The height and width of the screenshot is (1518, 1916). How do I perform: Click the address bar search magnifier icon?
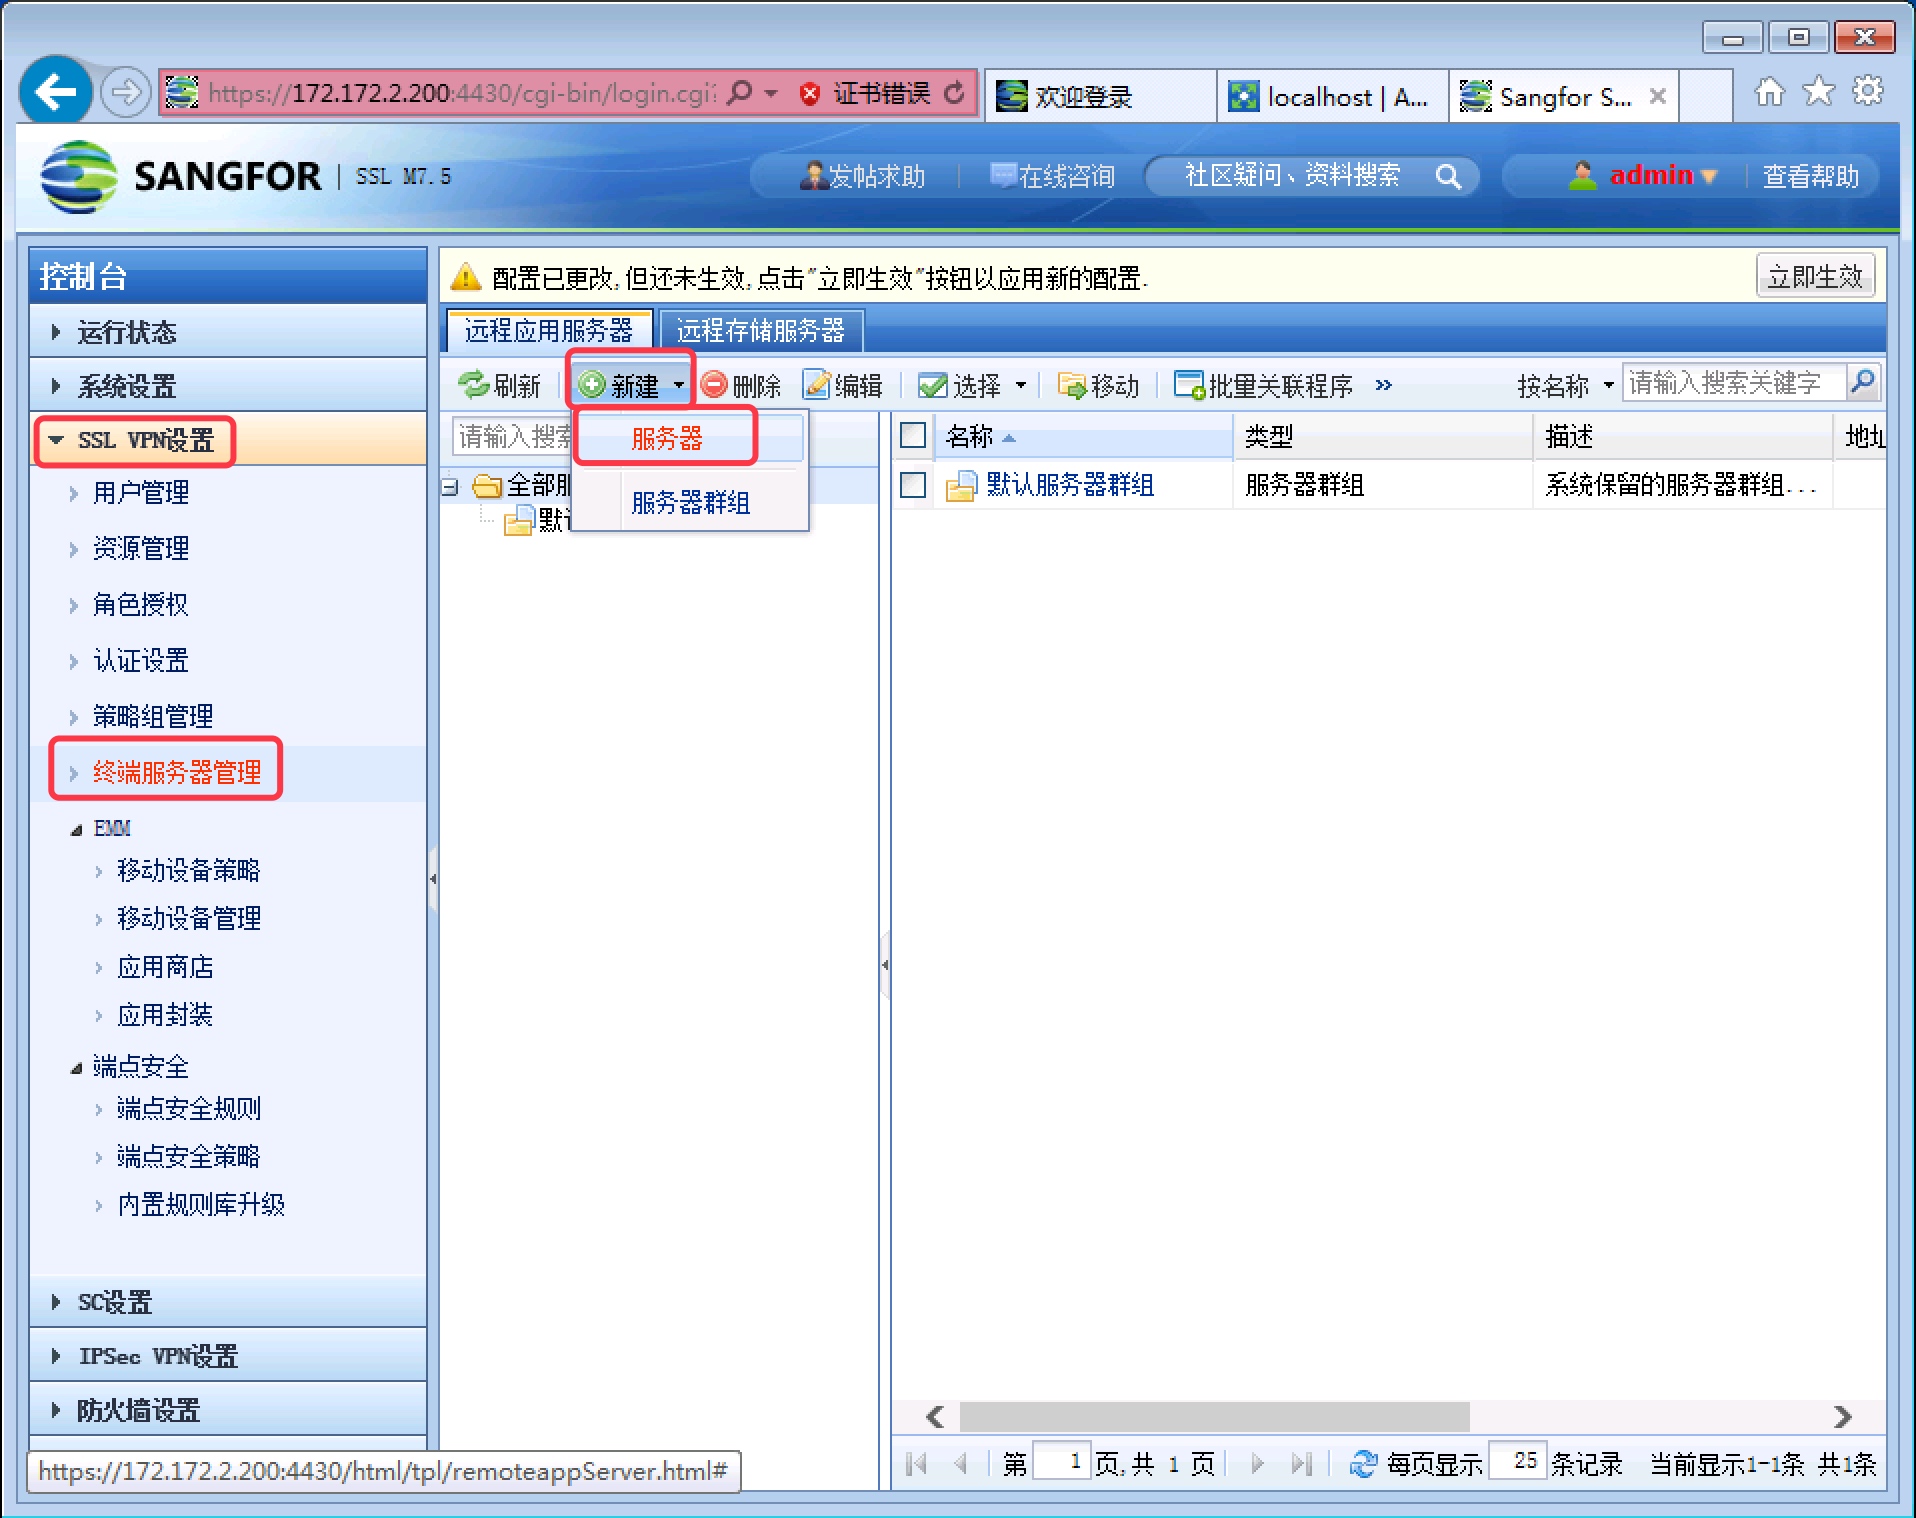(740, 94)
